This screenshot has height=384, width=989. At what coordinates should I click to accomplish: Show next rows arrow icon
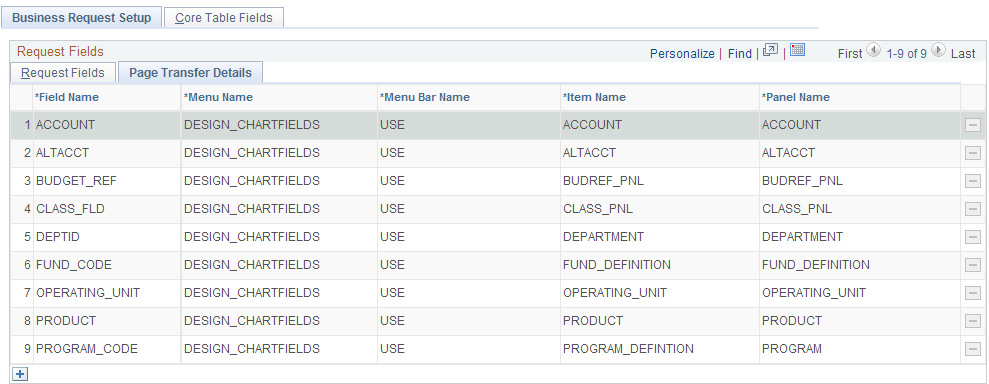[x=939, y=50]
